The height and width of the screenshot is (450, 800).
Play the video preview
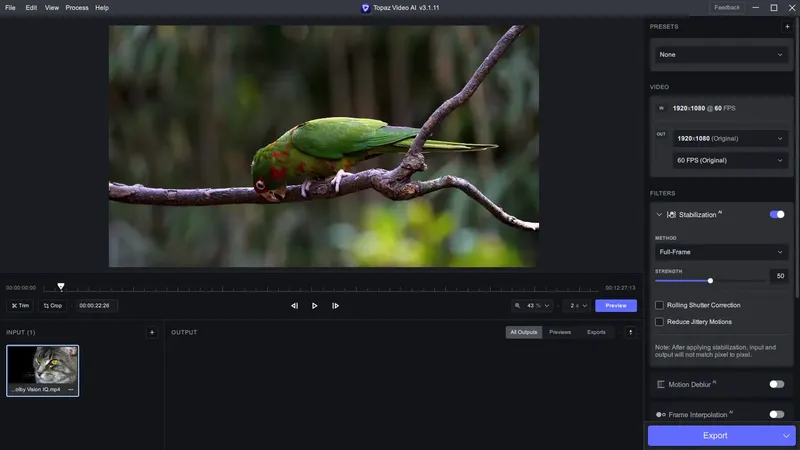315,306
